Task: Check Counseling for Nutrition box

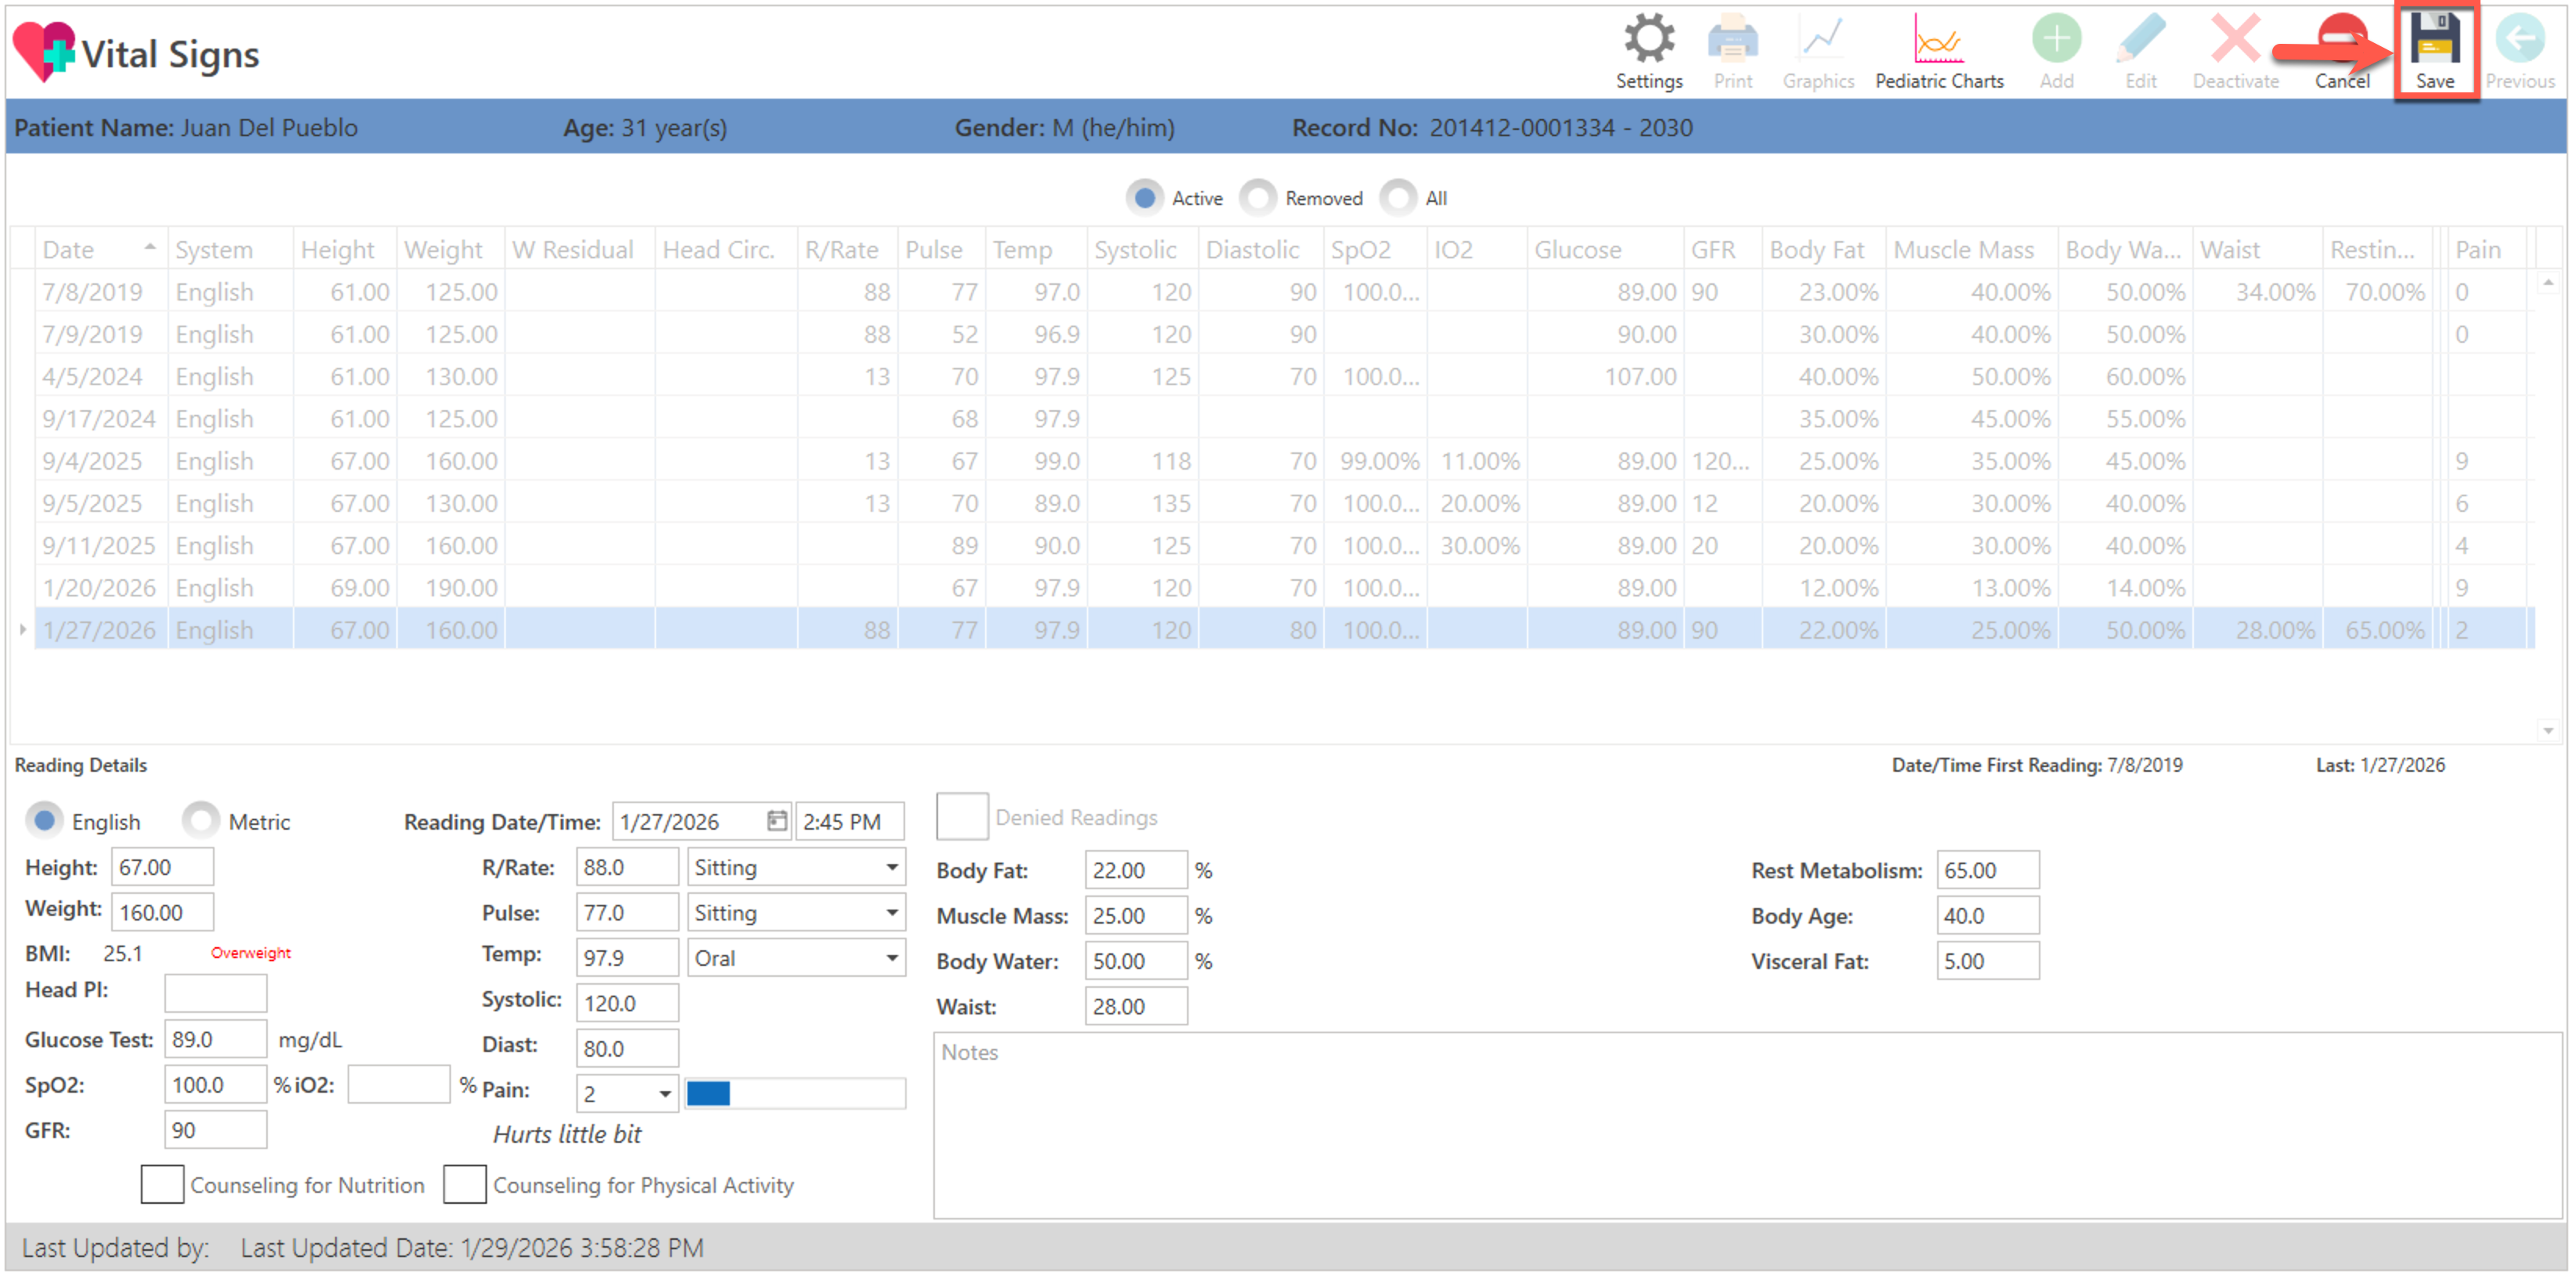Action: 162,1184
